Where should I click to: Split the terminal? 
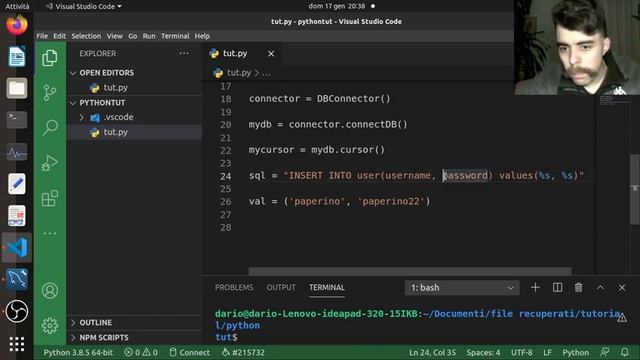pos(557,288)
